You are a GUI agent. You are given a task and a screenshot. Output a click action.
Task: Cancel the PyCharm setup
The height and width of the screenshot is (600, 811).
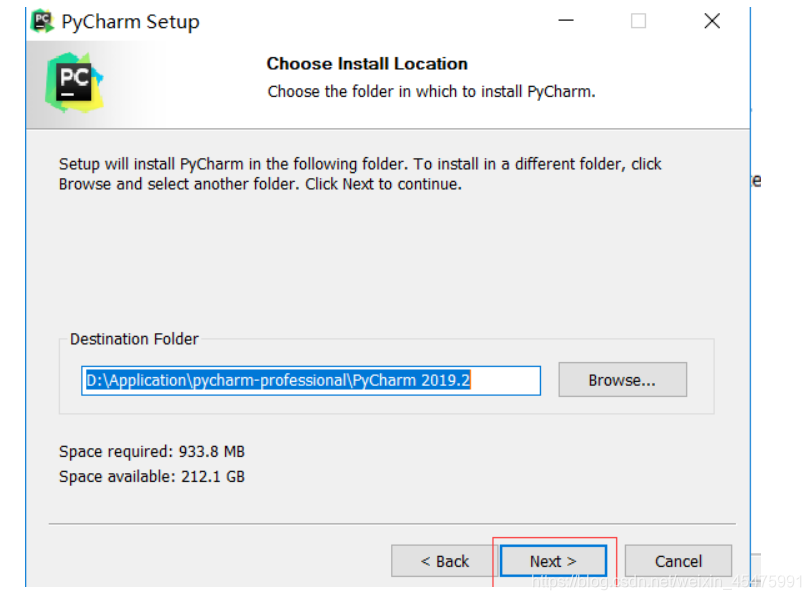point(678,561)
